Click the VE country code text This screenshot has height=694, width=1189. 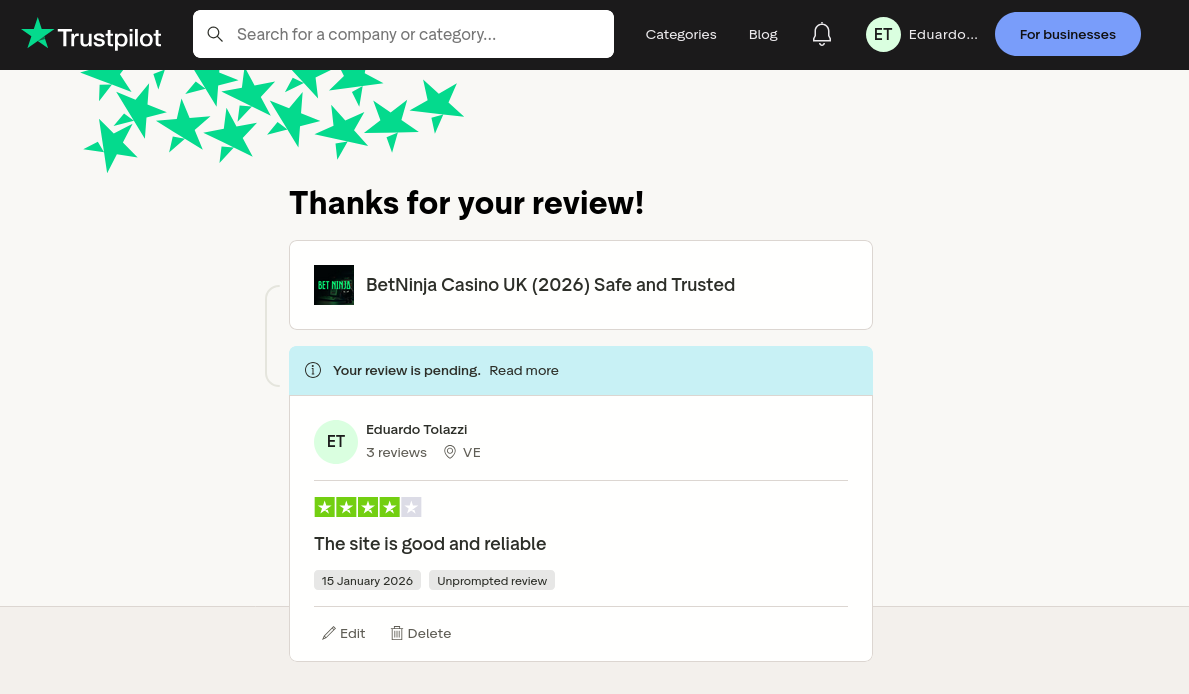[472, 452]
